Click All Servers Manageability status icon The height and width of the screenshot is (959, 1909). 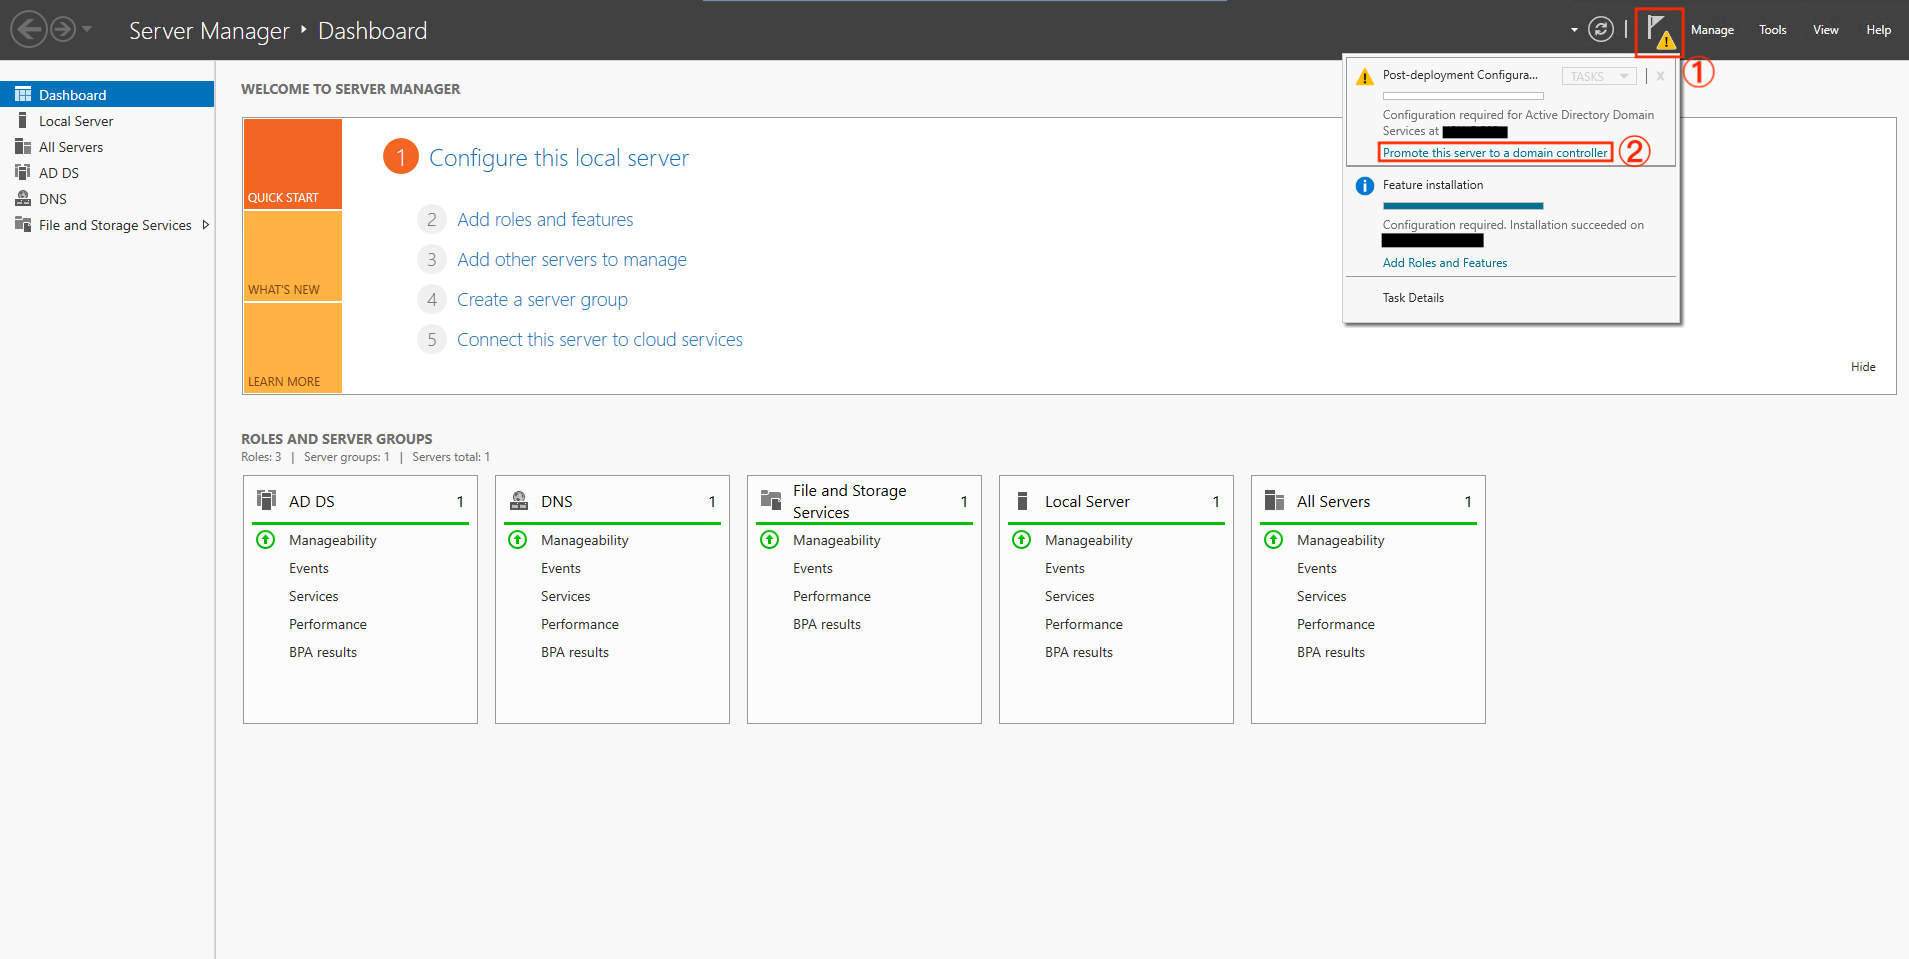1273,540
